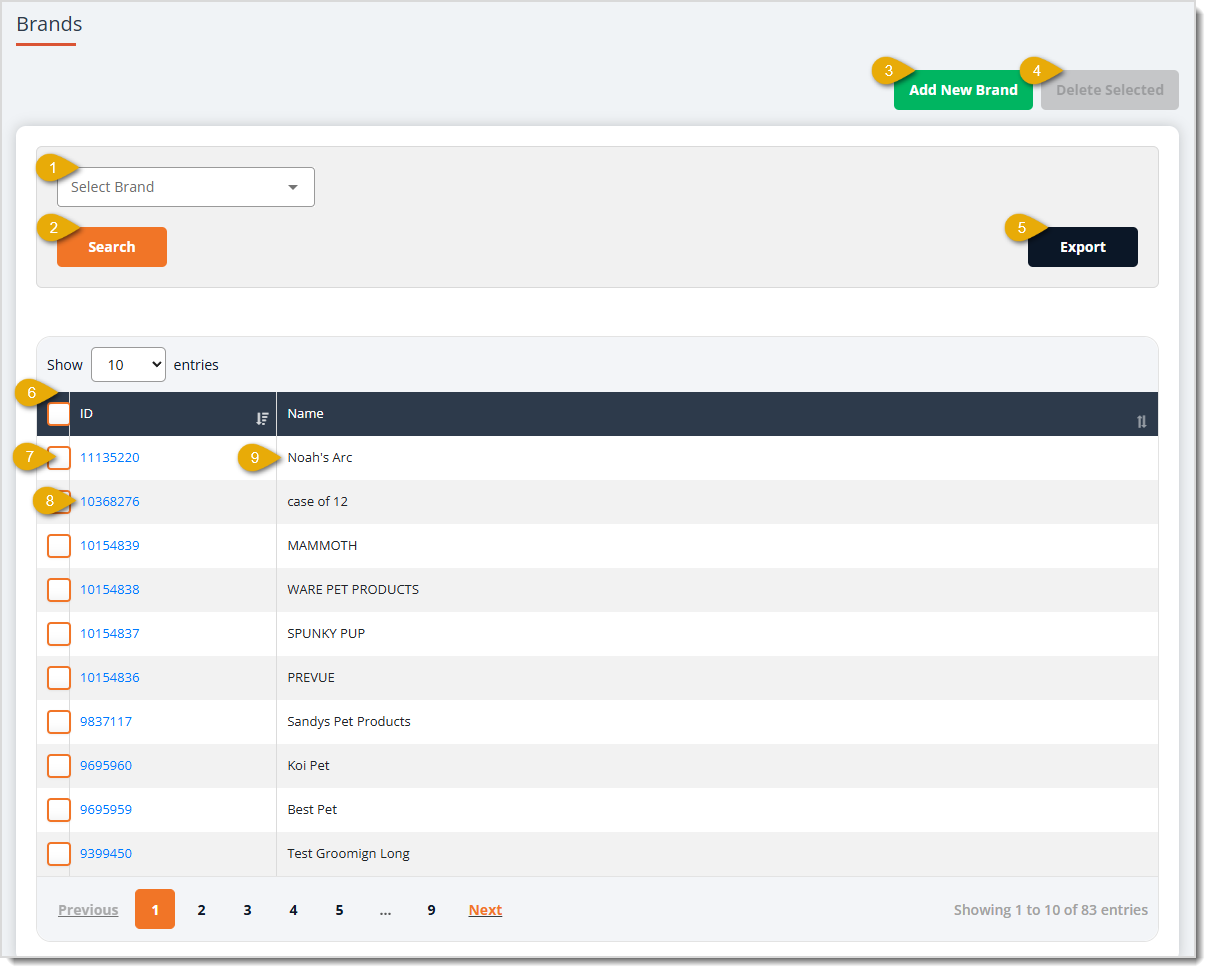Open the Select Brand dropdown arrow
The height and width of the screenshot is (973, 1211).
pyautogui.click(x=293, y=187)
